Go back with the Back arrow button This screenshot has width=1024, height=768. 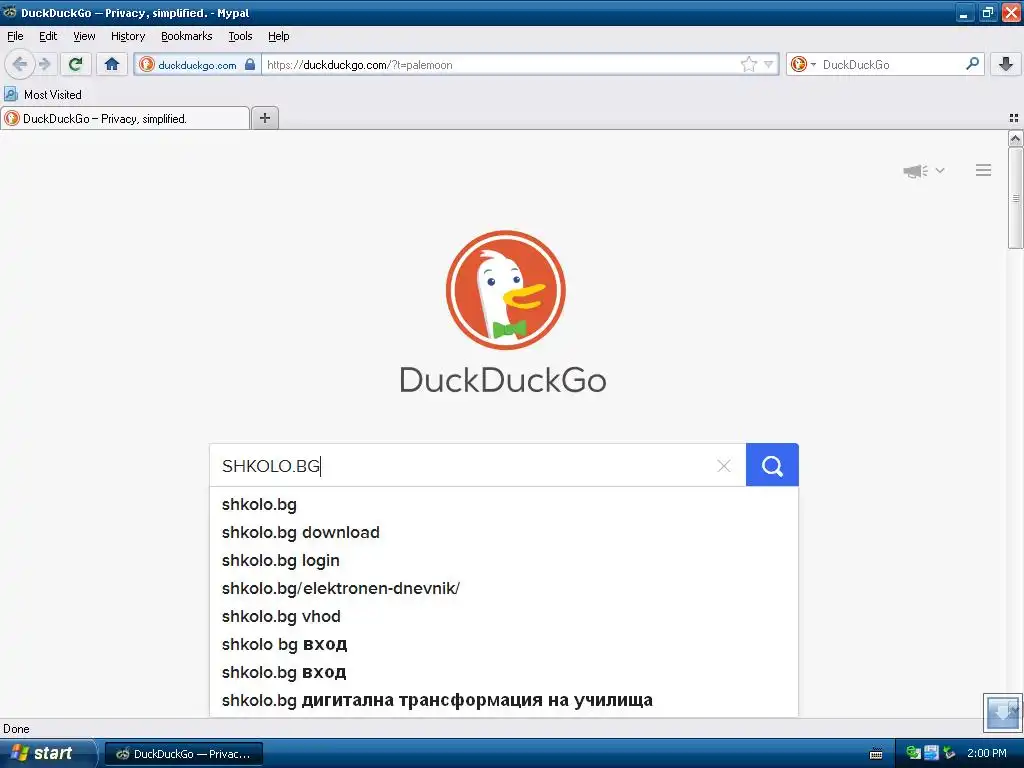pyautogui.click(x=20, y=64)
